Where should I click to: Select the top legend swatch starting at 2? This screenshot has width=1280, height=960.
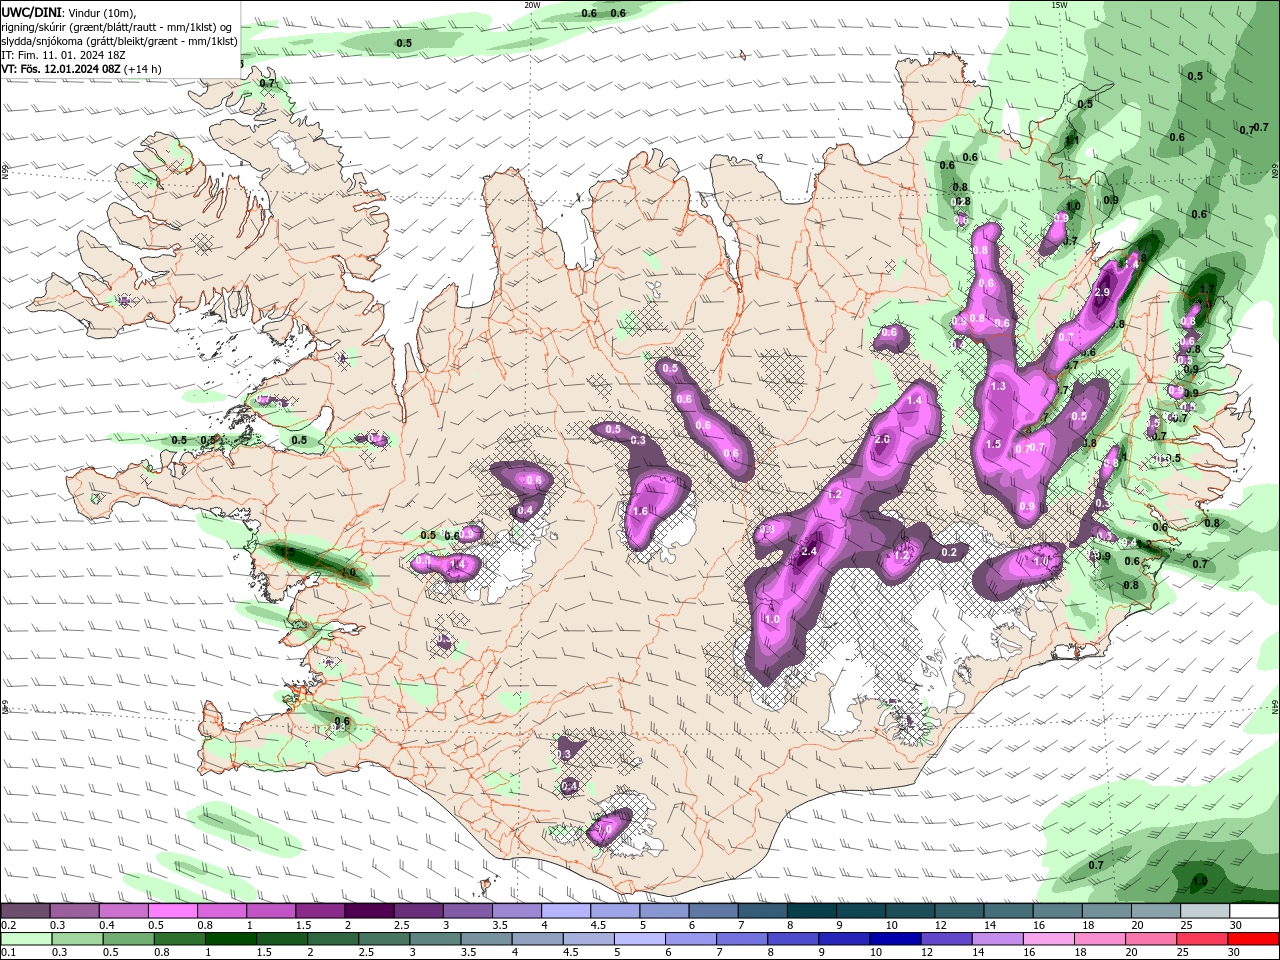pos(369,911)
